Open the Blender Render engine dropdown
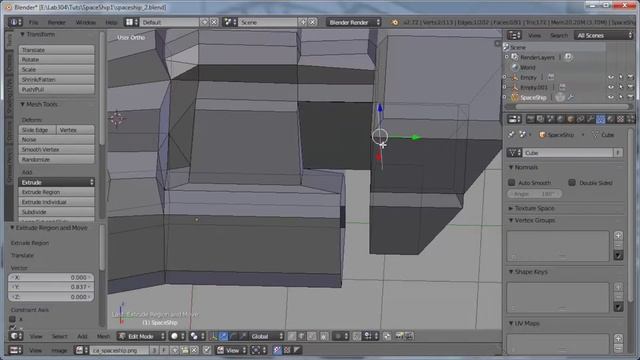The width and height of the screenshot is (640, 360). coord(353,22)
